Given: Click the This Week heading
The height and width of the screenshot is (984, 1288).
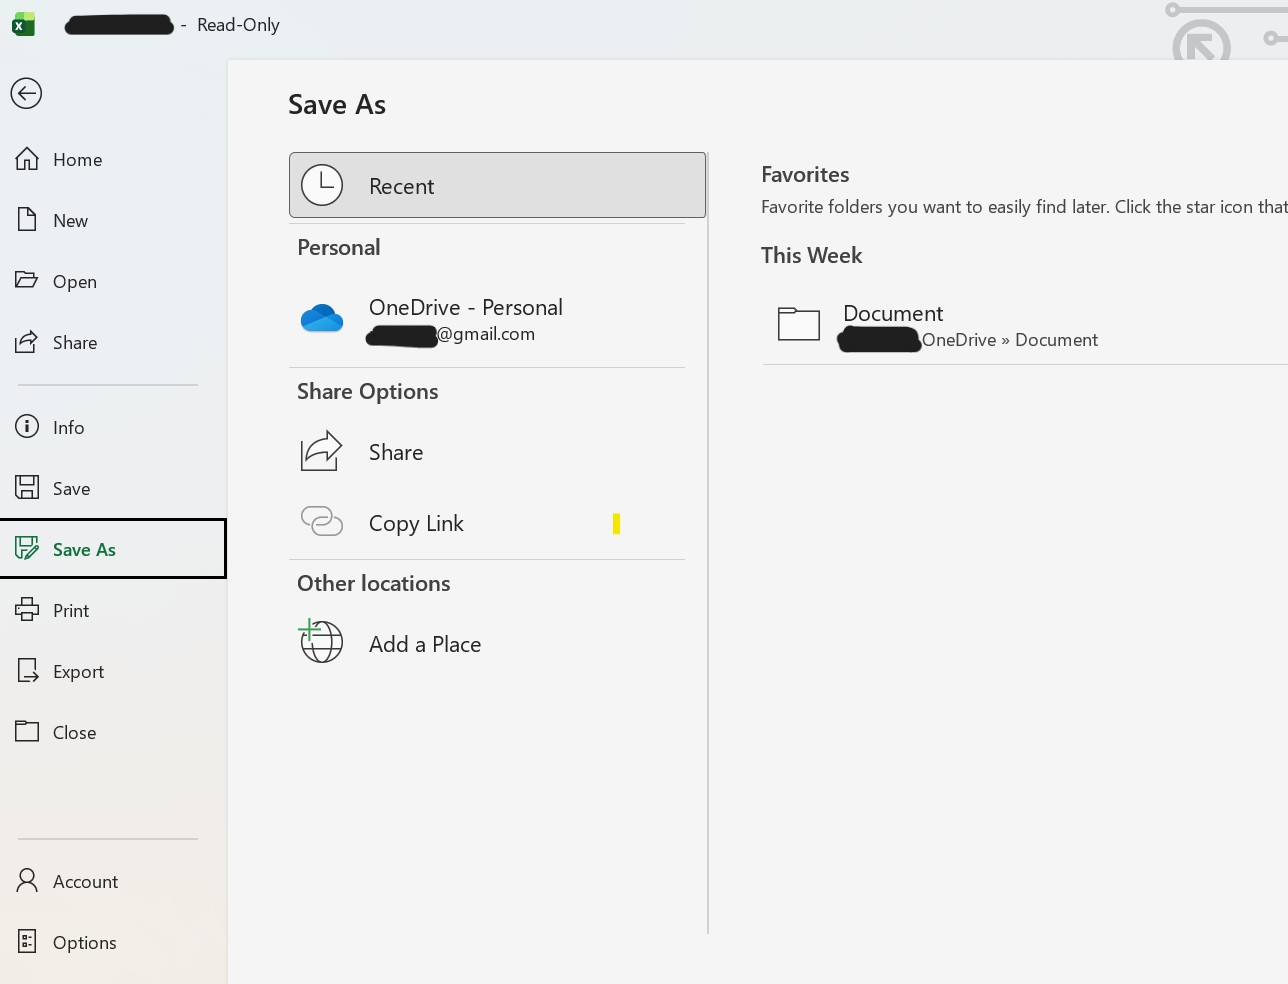Looking at the screenshot, I should 811,255.
